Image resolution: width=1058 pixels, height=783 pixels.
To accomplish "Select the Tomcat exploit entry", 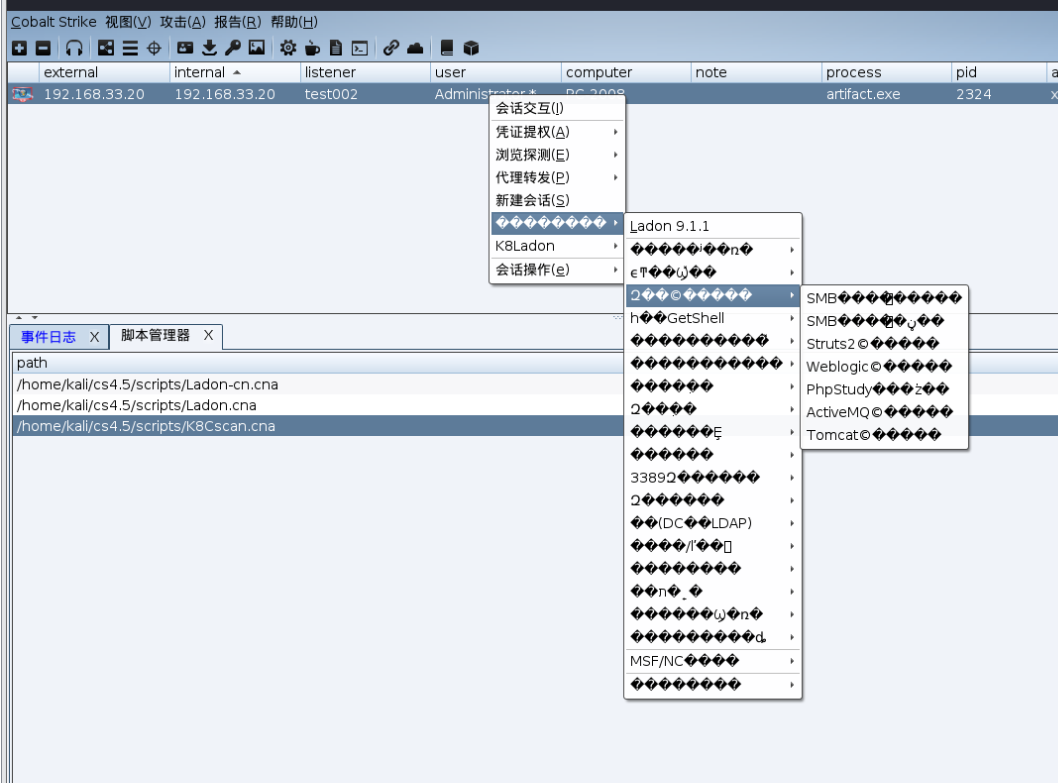I will 885,435.
